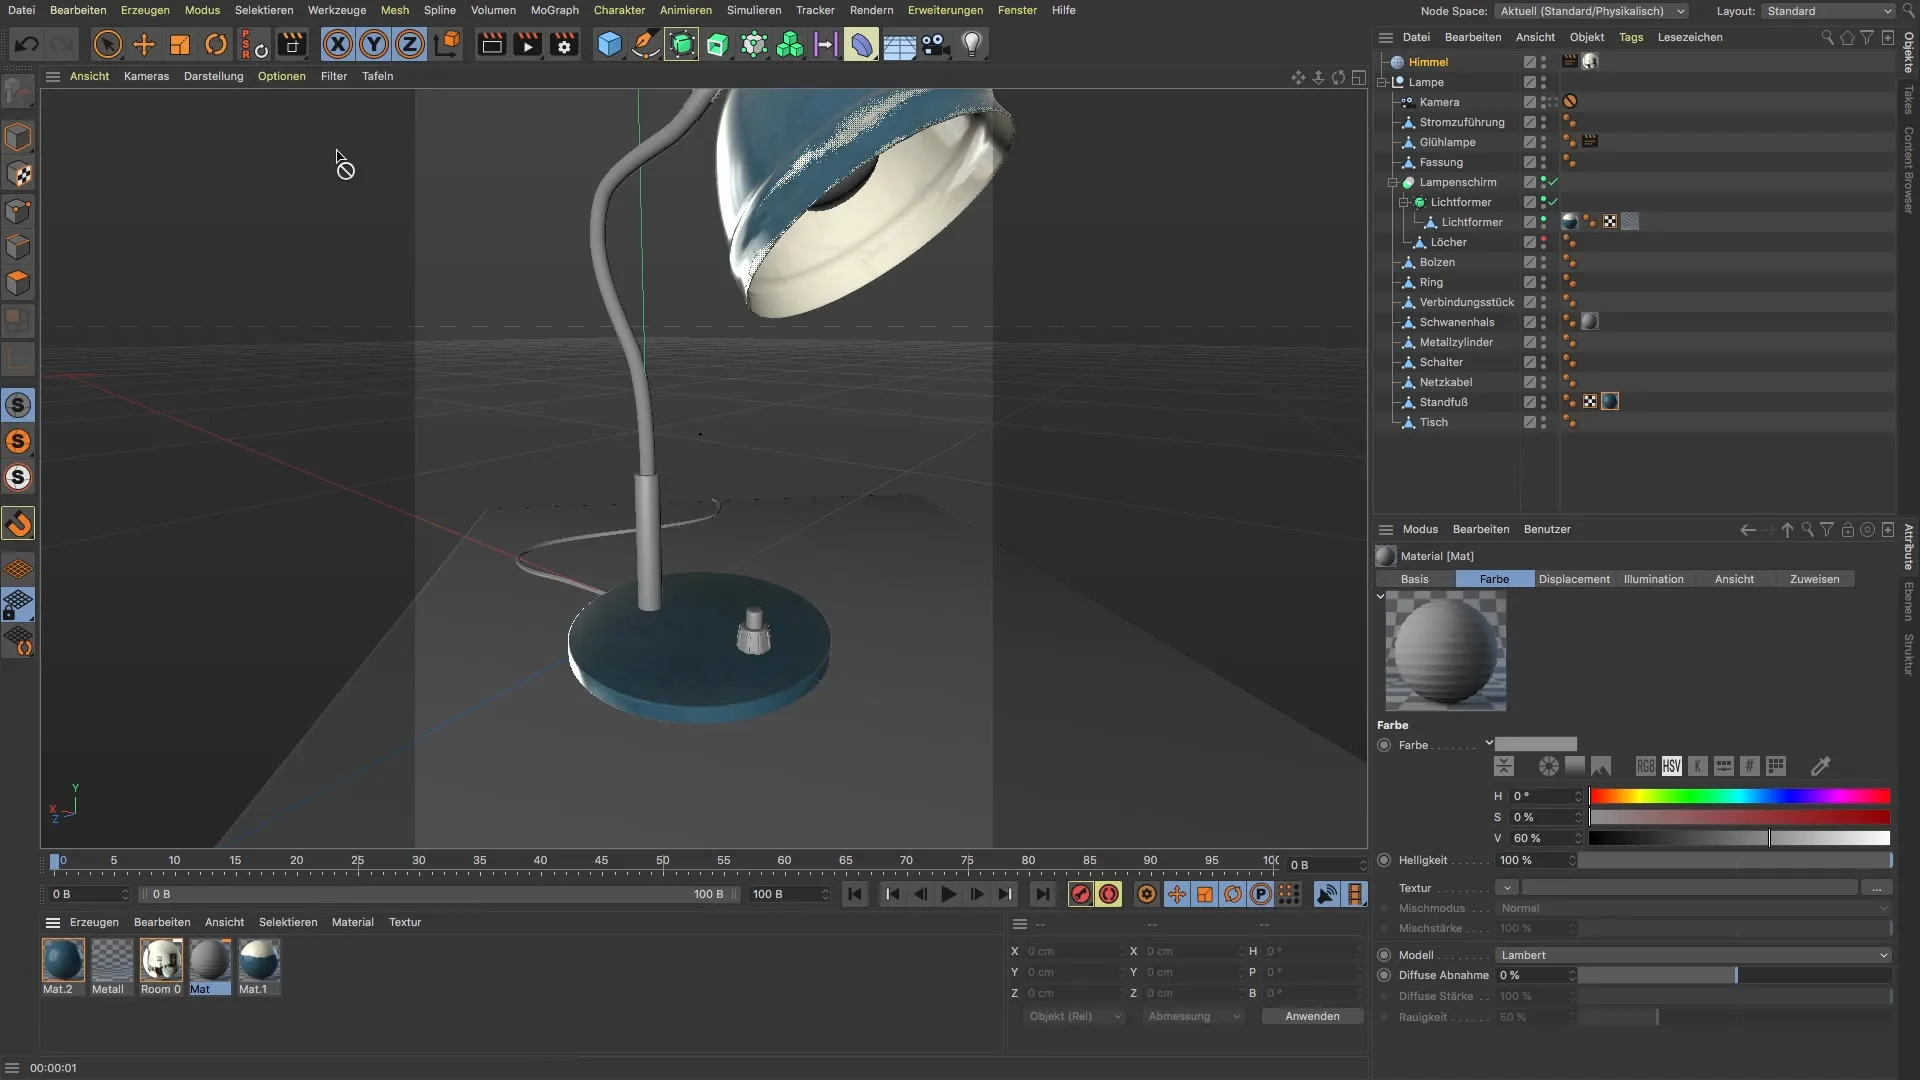The image size is (1920, 1080).
Task: Open the MoGraph menu
Action: tap(554, 10)
